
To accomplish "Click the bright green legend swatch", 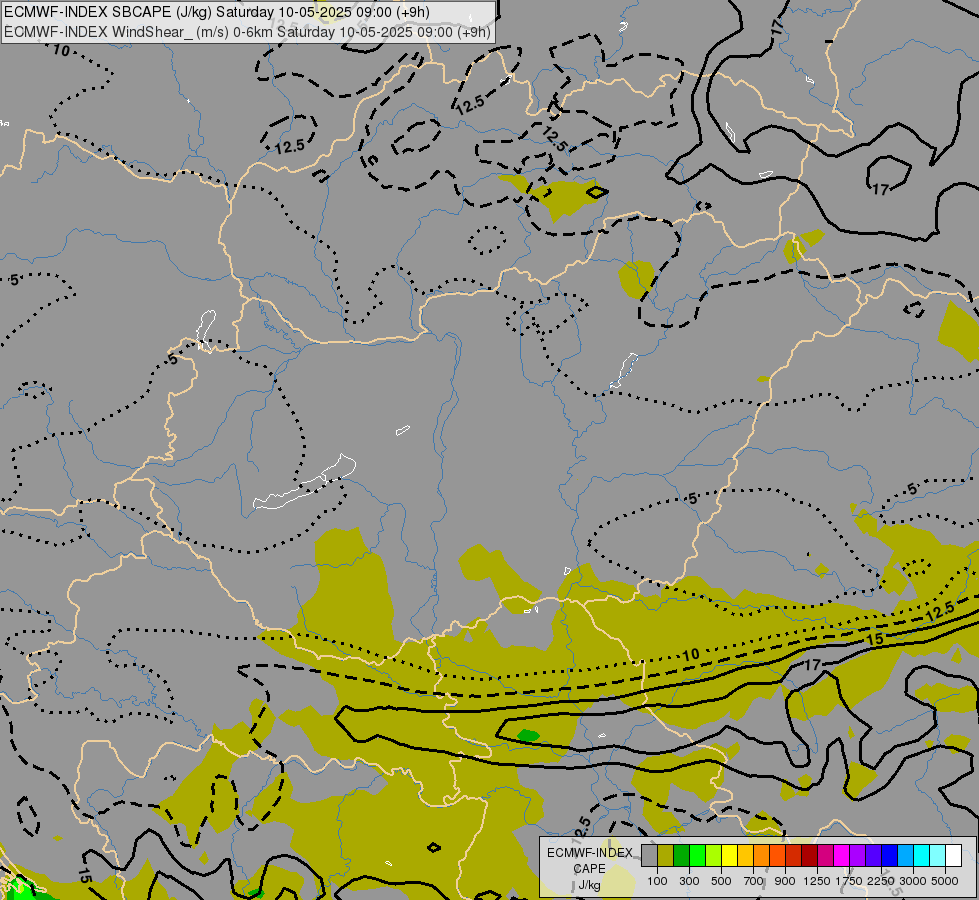I will coord(697,855).
